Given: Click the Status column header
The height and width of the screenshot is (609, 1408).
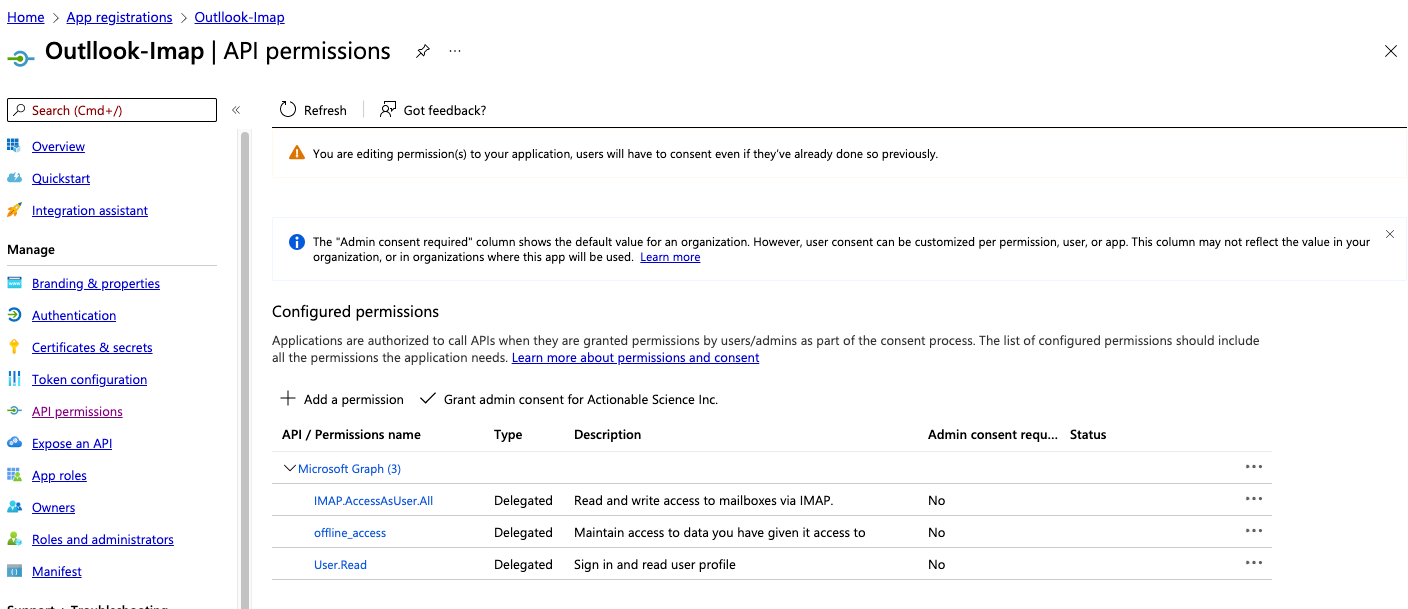Looking at the screenshot, I should point(1088,434).
